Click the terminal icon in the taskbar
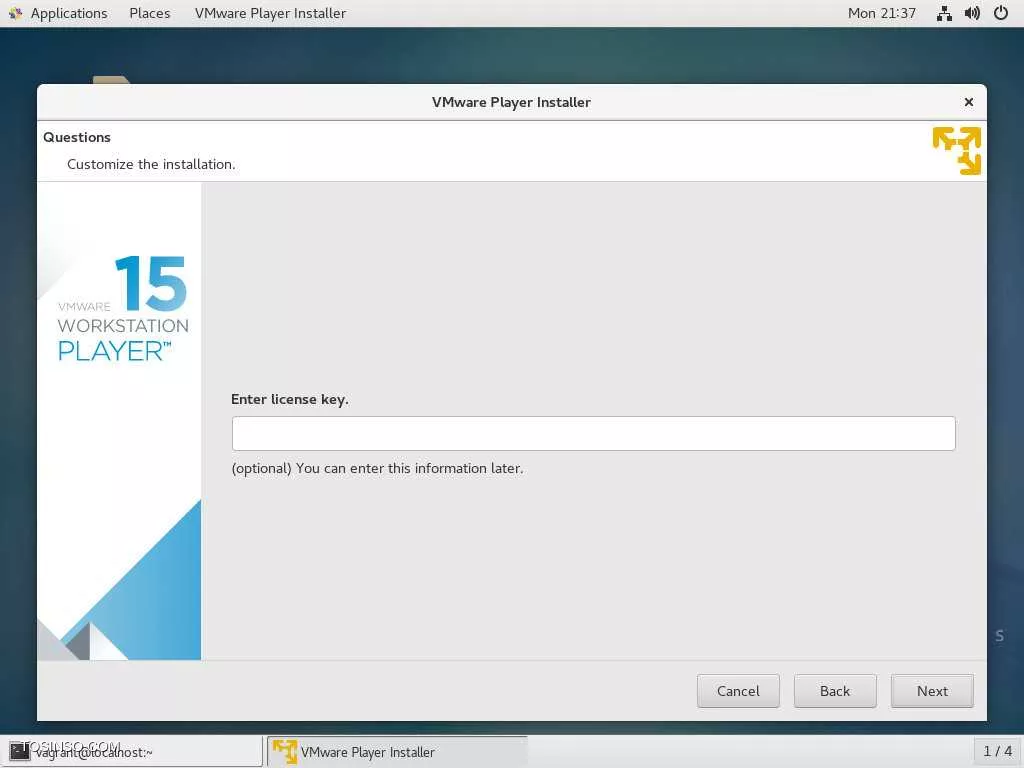Viewport: 1024px width, 768px height. (x=19, y=752)
